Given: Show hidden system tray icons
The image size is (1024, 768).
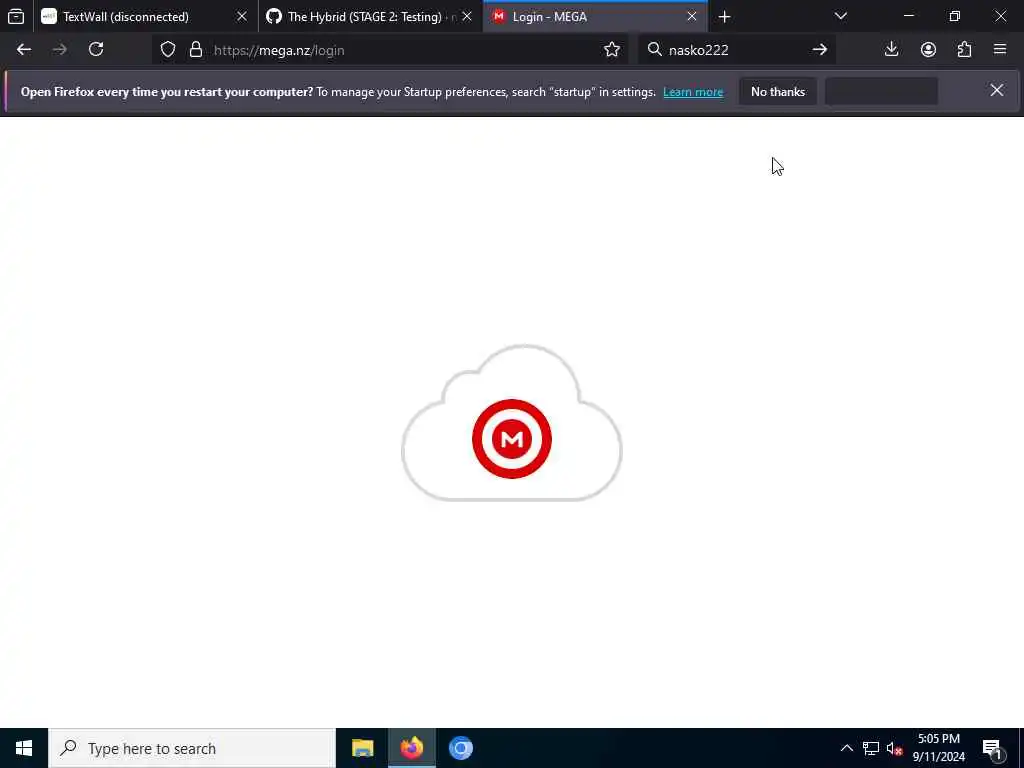Looking at the screenshot, I should click(846, 748).
